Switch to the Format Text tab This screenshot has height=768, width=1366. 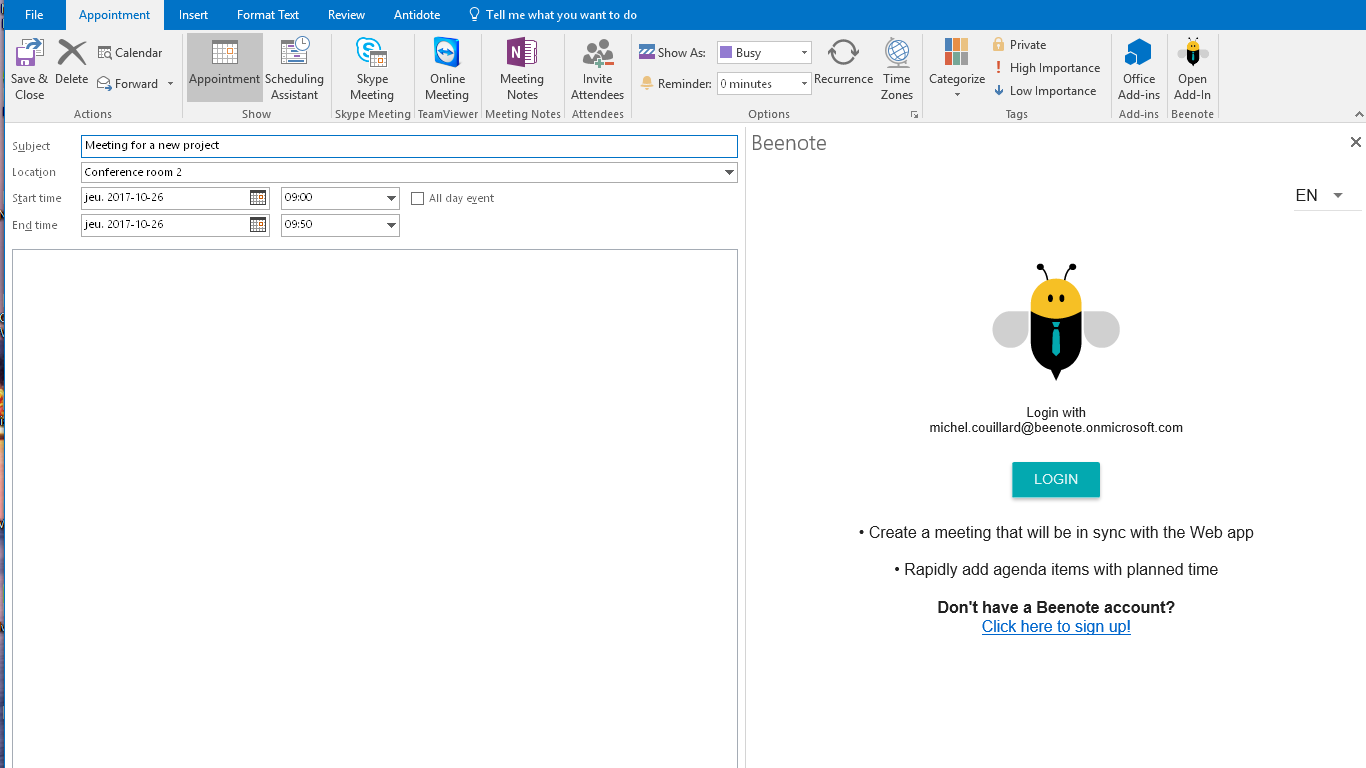tap(268, 15)
